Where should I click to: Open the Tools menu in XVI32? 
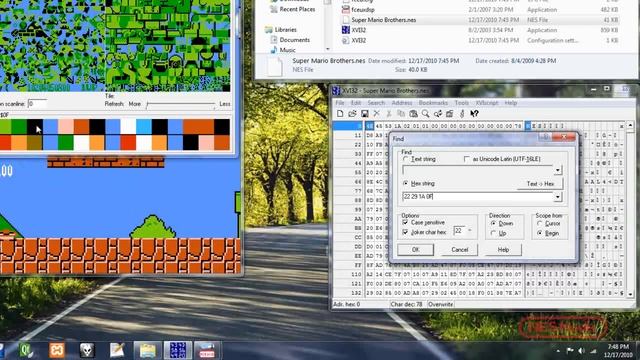pyautogui.click(x=462, y=103)
